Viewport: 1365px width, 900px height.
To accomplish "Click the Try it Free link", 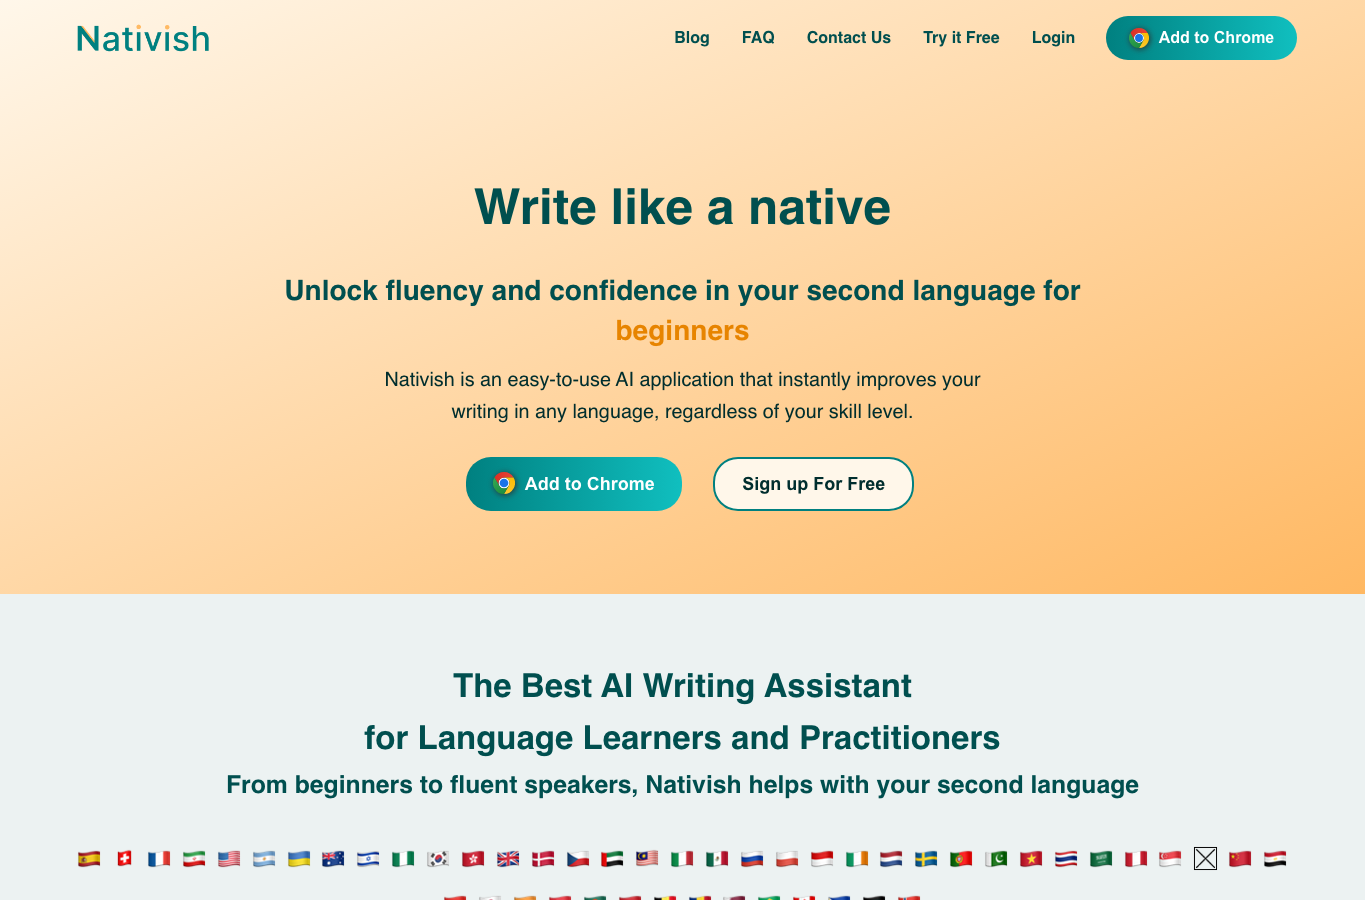I will (x=961, y=37).
